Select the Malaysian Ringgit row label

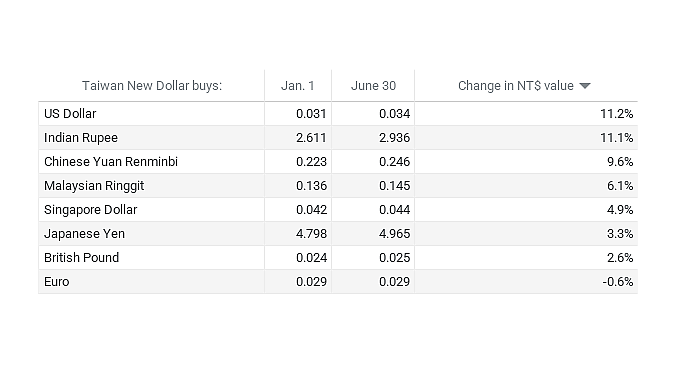coord(94,186)
